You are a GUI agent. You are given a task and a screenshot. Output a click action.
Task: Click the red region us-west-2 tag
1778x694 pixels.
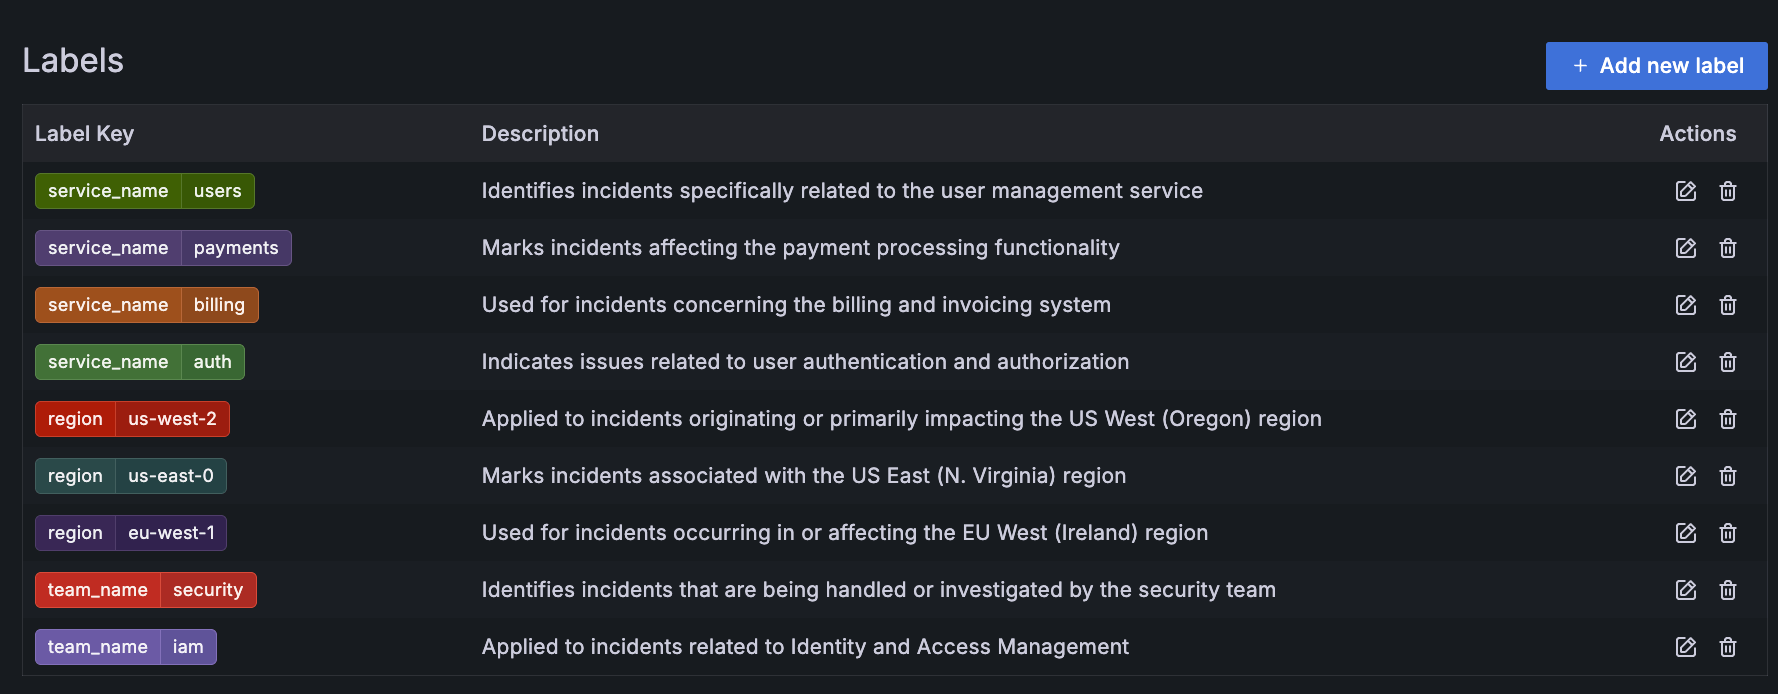(132, 419)
